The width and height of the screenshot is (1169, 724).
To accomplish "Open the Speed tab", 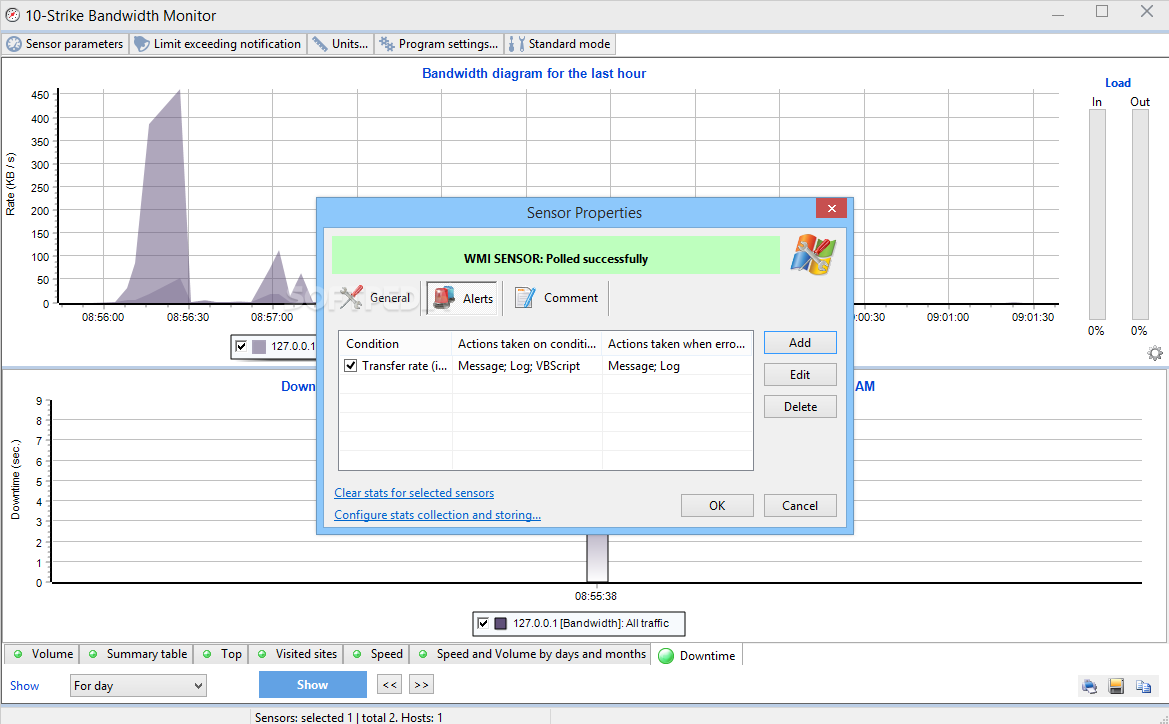I will tap(377, 655).
